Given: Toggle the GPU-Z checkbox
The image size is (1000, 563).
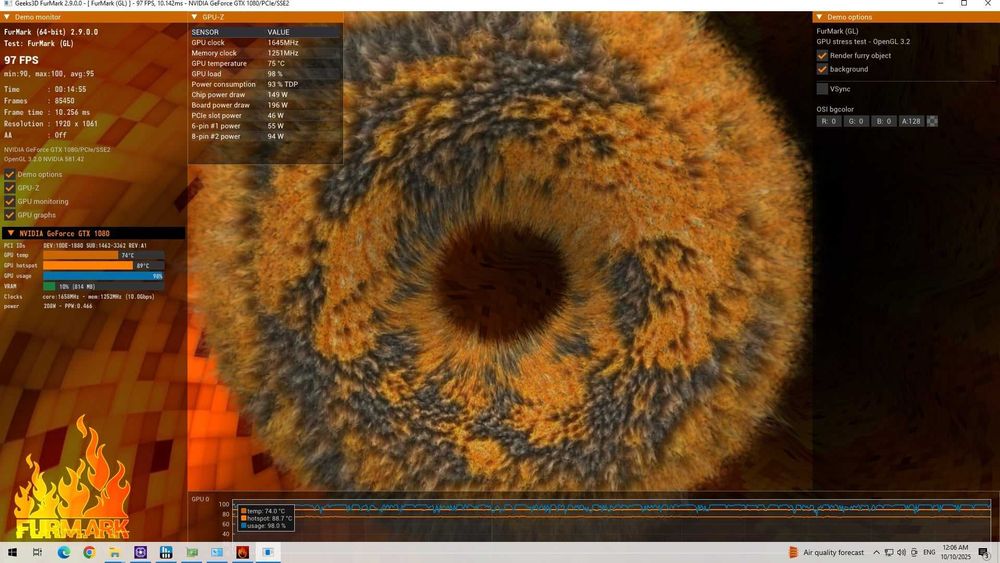Looking at the screenshot, I should tap(10, 187).
